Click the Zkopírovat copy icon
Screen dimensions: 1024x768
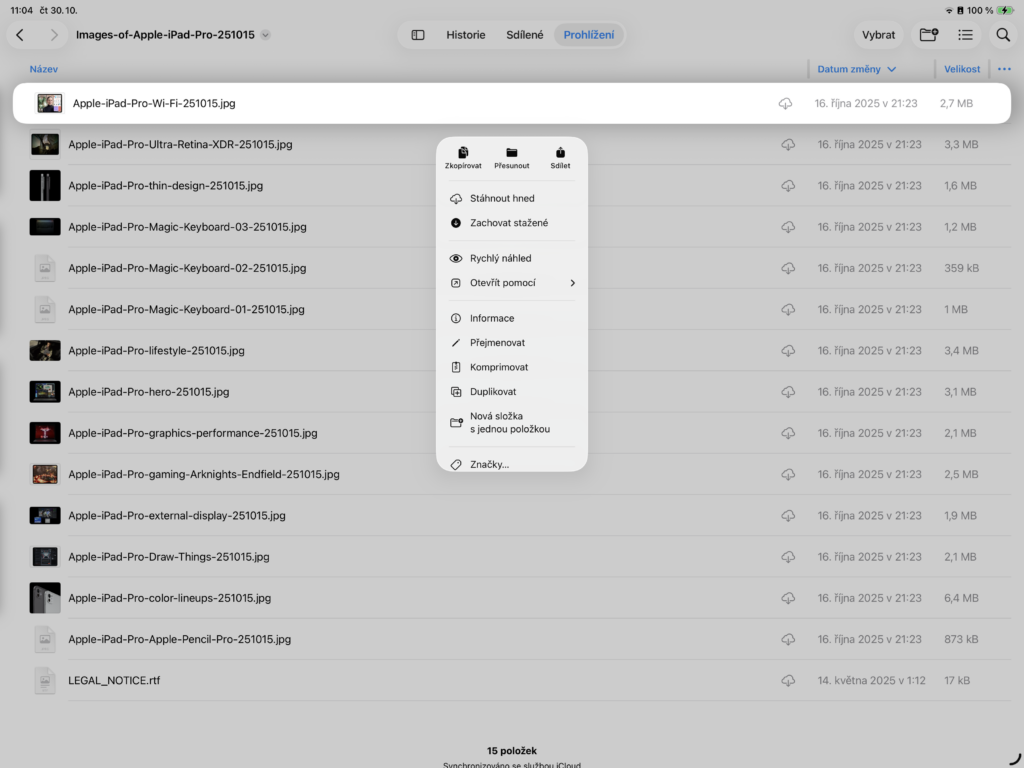[x=463, y=153]
